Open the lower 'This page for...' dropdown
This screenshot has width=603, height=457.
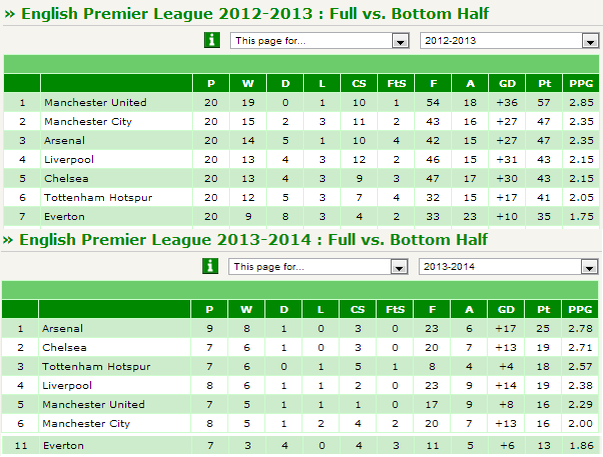click(x=318, y=267)
